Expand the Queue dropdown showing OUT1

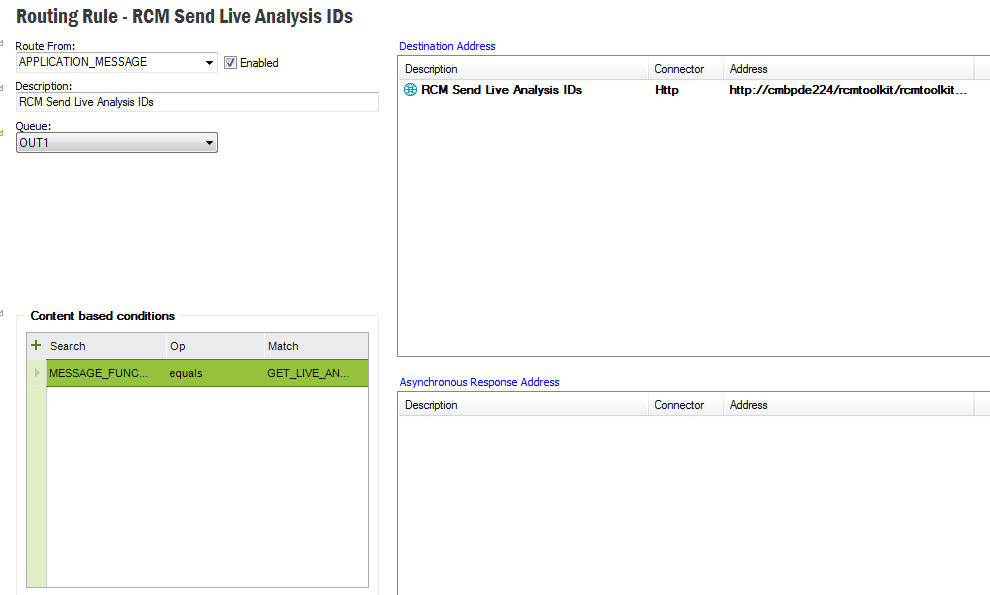coord(209,143)
